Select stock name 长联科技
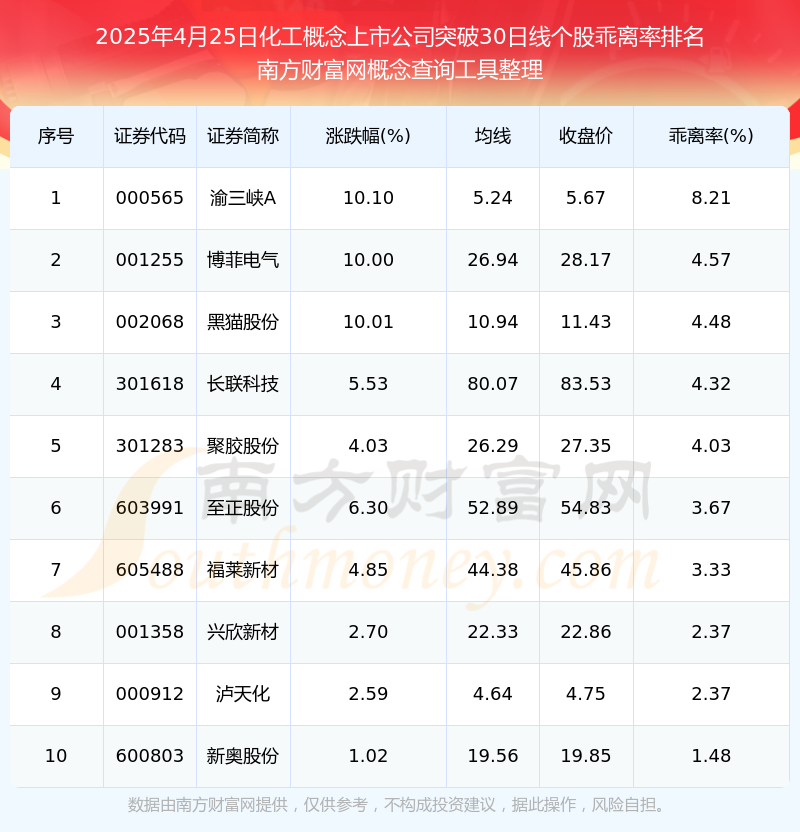 point(243,384)
